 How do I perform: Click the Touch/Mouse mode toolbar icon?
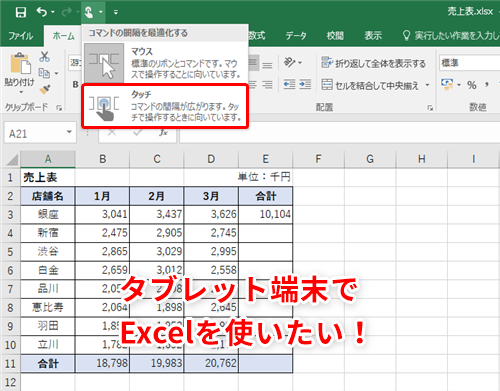(89, 13)
